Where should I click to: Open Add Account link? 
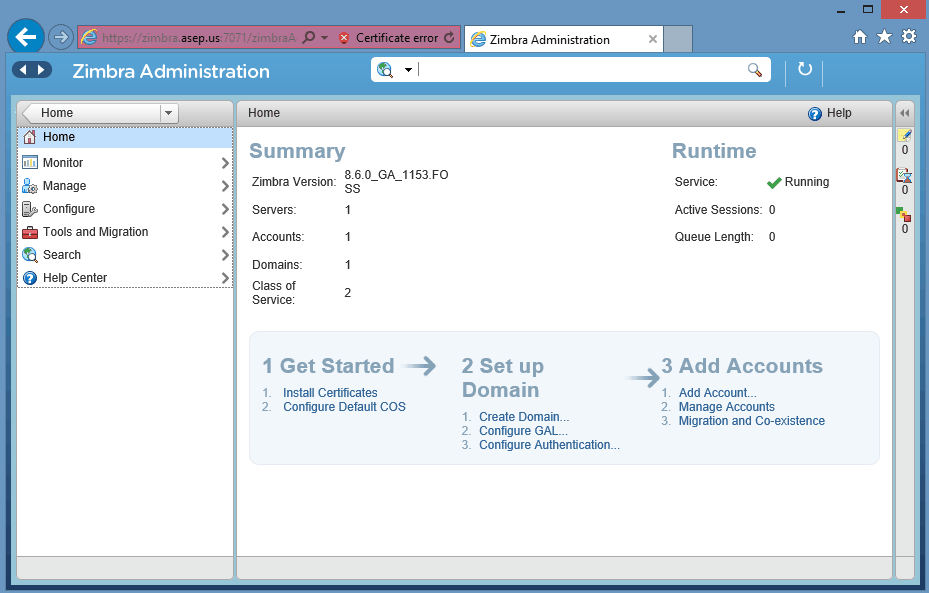point(717,393)
